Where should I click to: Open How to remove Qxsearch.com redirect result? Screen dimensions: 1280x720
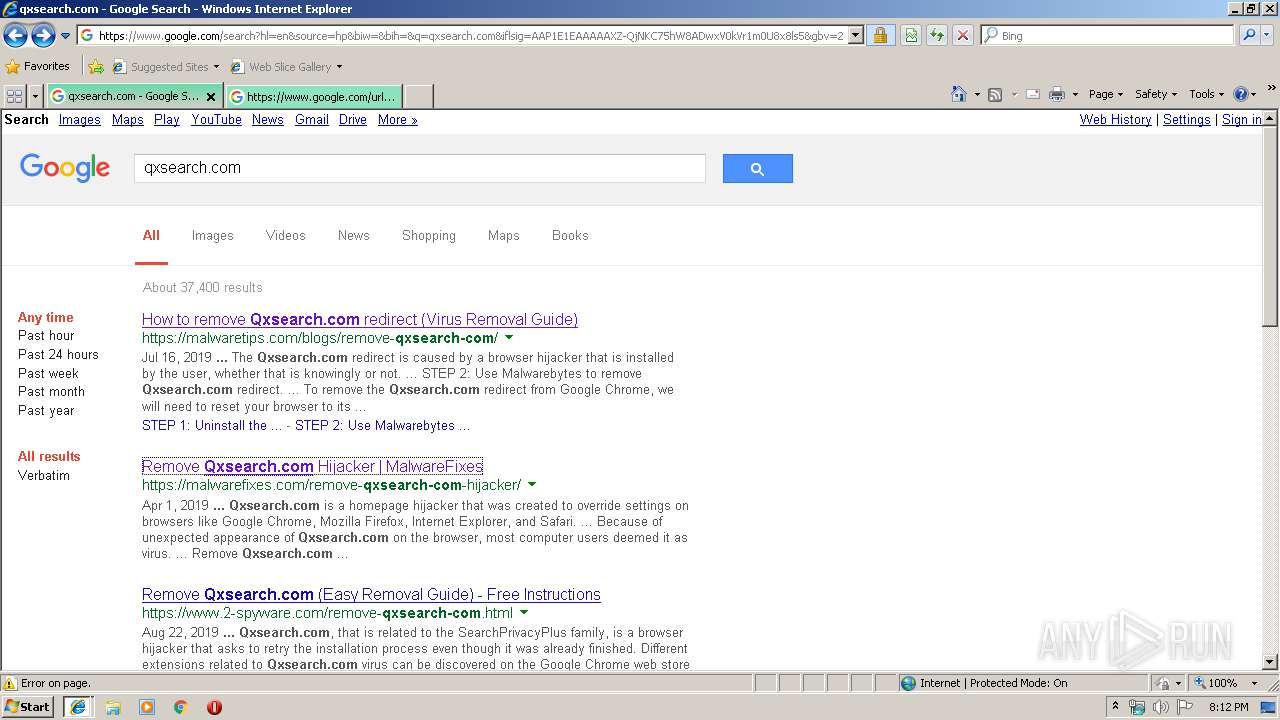click(360, 320)
